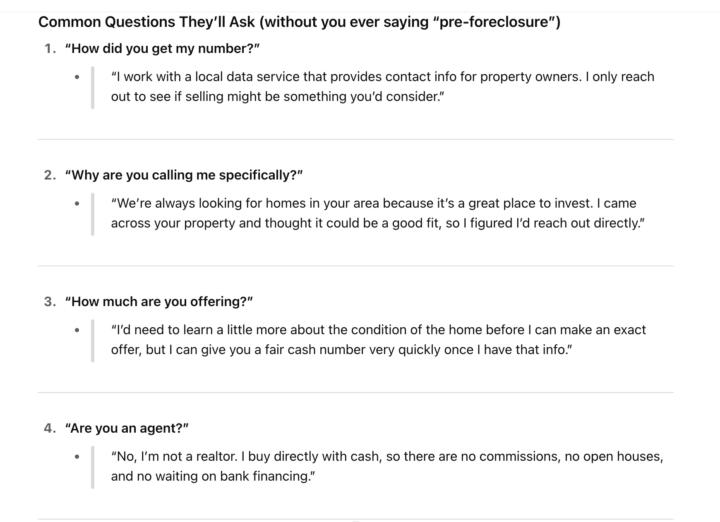Click the answer mentioning a local data service

point(382,86)
